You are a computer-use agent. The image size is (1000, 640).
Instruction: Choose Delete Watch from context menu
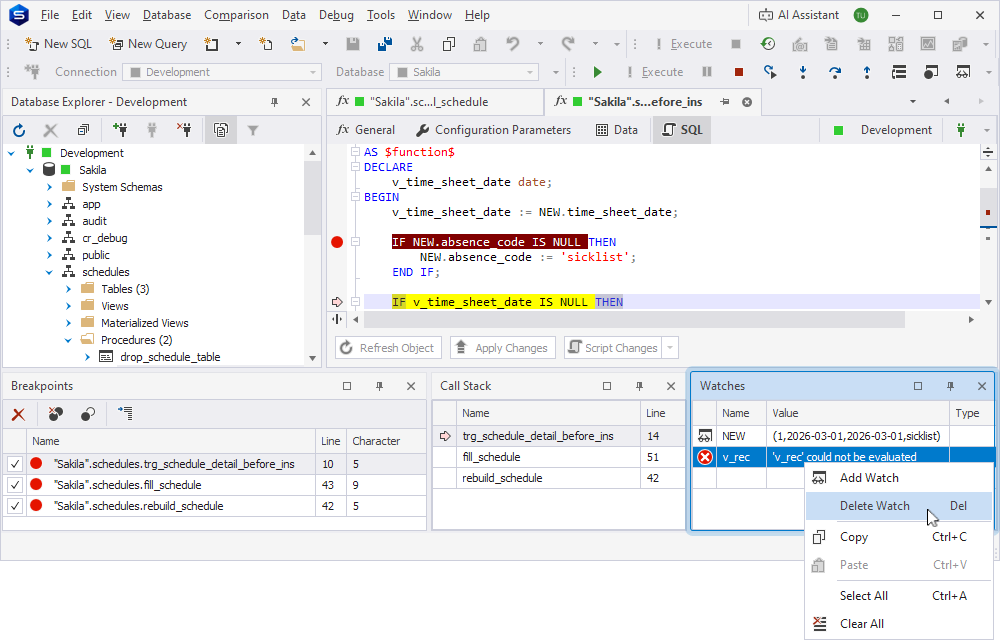[898, 506]
